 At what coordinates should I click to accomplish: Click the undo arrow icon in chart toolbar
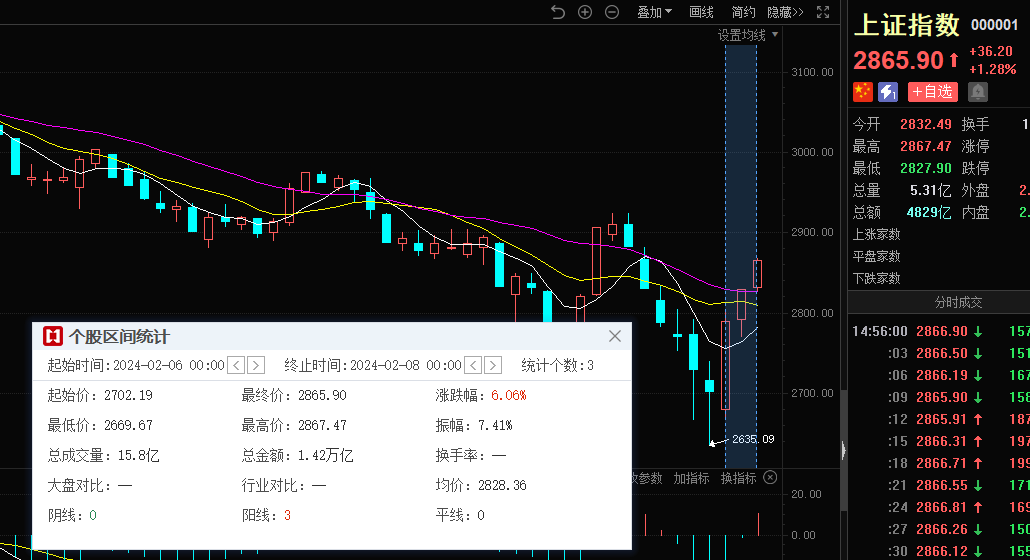point(558,12)
